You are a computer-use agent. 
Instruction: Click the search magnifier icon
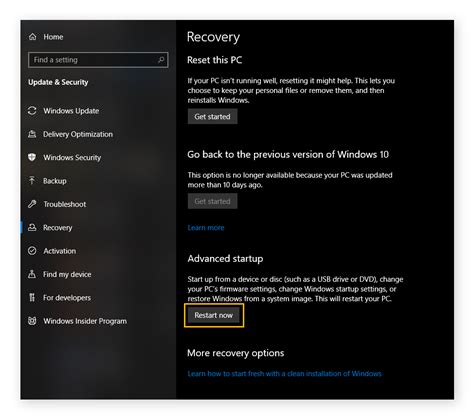coord(161,60)
